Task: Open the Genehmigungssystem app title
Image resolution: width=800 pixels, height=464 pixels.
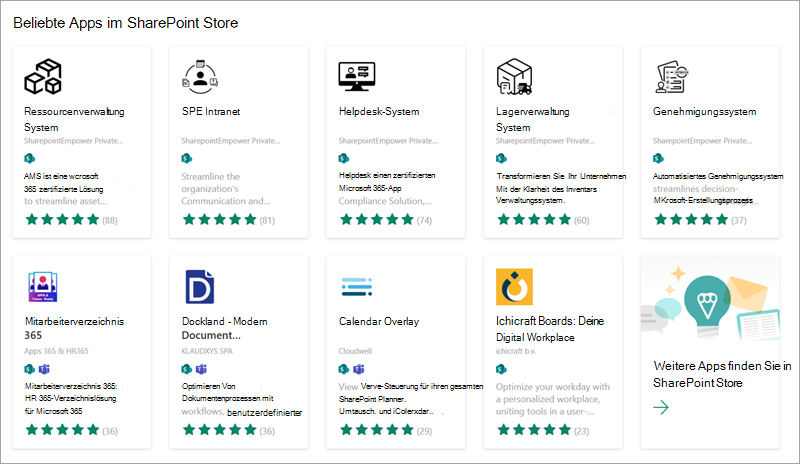Action: point(705,111)
